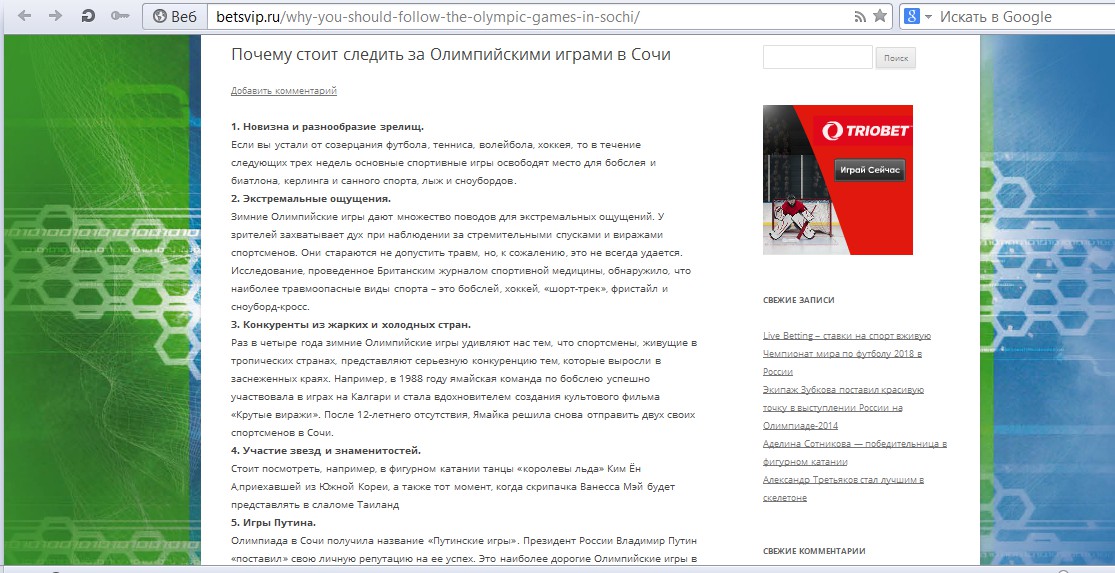The height and width of the screenshot is (573, 1115).
Task: Focus the betsvip.ru address bar
Action: 530,16
